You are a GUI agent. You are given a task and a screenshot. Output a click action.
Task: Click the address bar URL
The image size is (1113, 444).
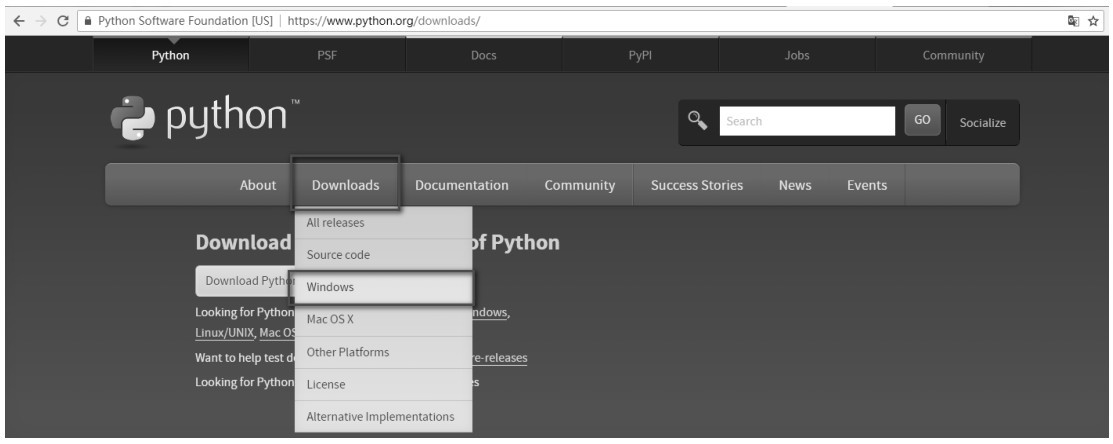coord(384,21)
